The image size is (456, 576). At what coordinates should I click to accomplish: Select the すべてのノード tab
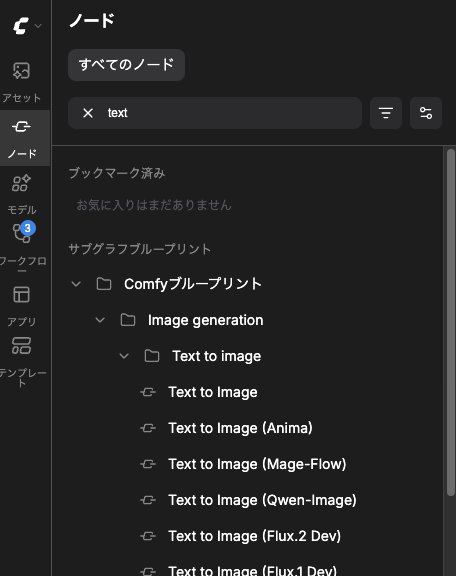tap(126, 65)
